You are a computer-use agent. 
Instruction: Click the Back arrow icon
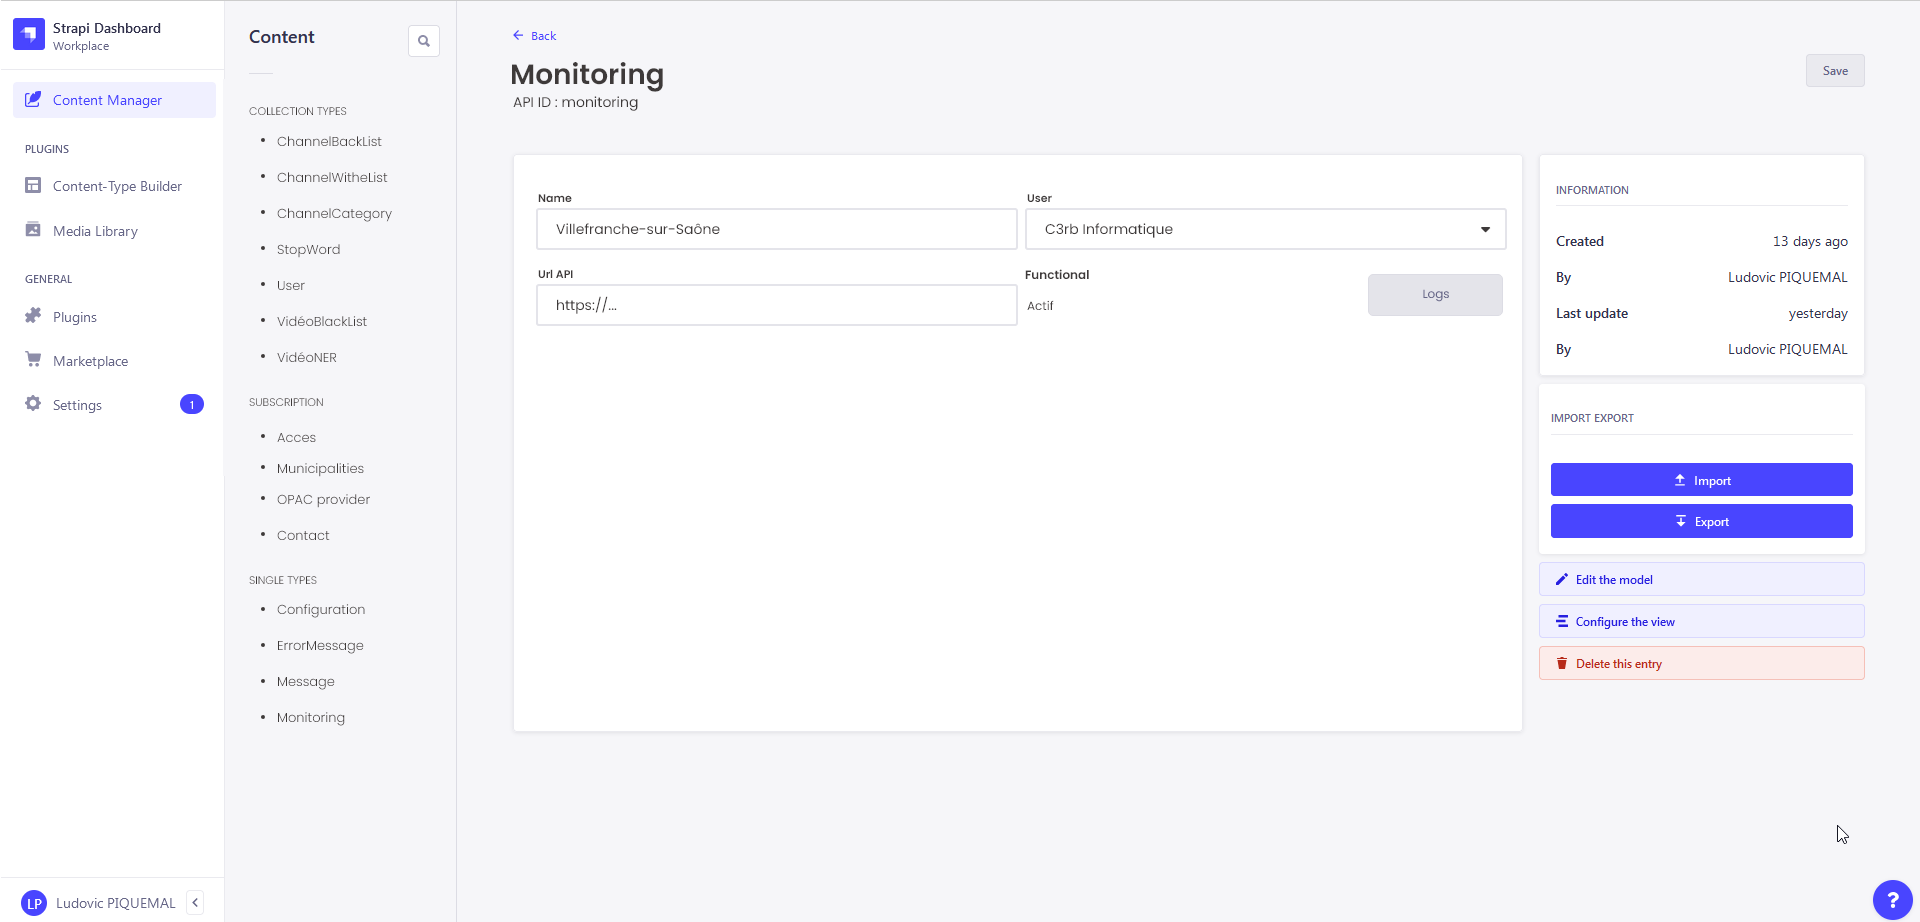518,35
